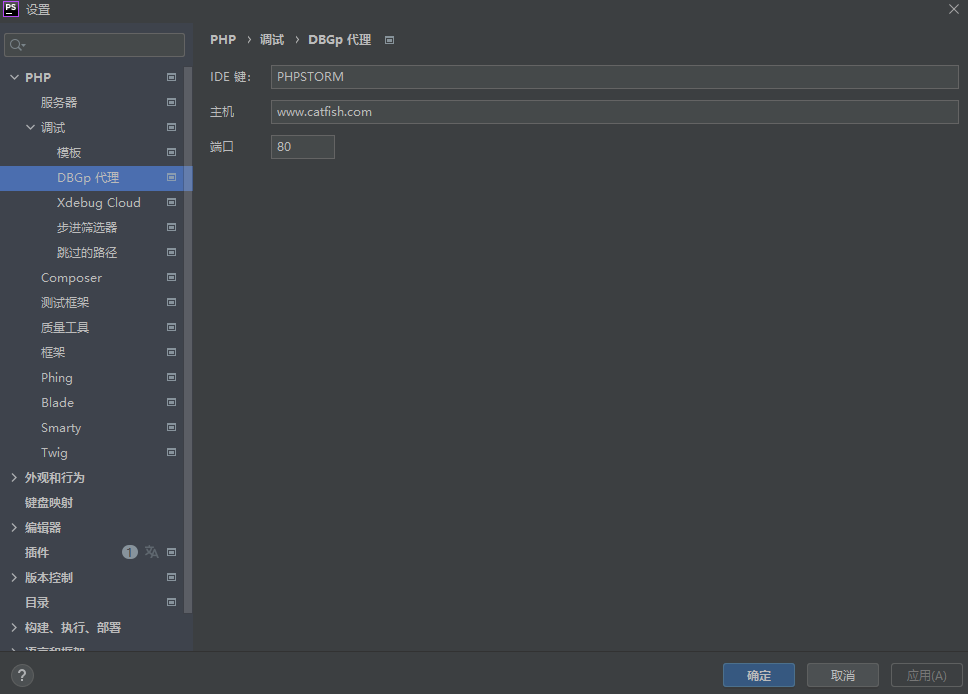
Task: Open 质量工具 settings page
Action: coord(65,328)
